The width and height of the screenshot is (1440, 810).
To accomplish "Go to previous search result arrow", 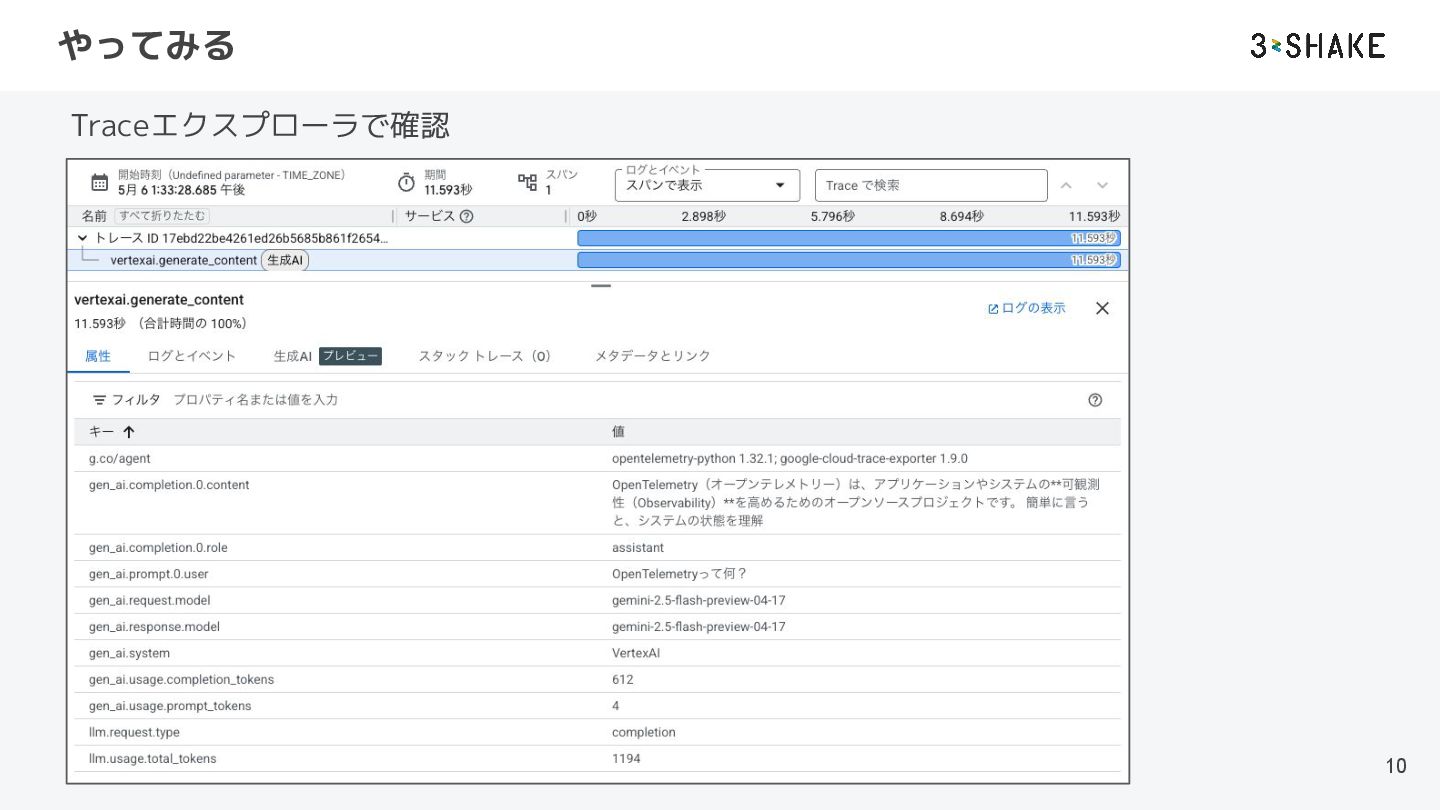I will 1066,186.
